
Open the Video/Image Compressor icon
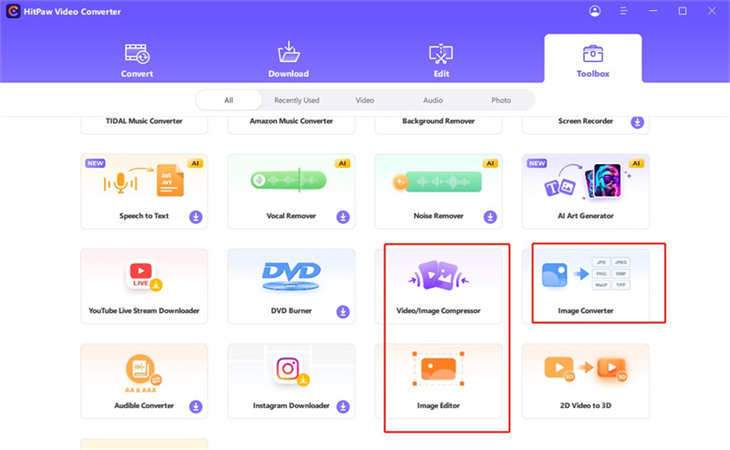[x=438, y=275]
